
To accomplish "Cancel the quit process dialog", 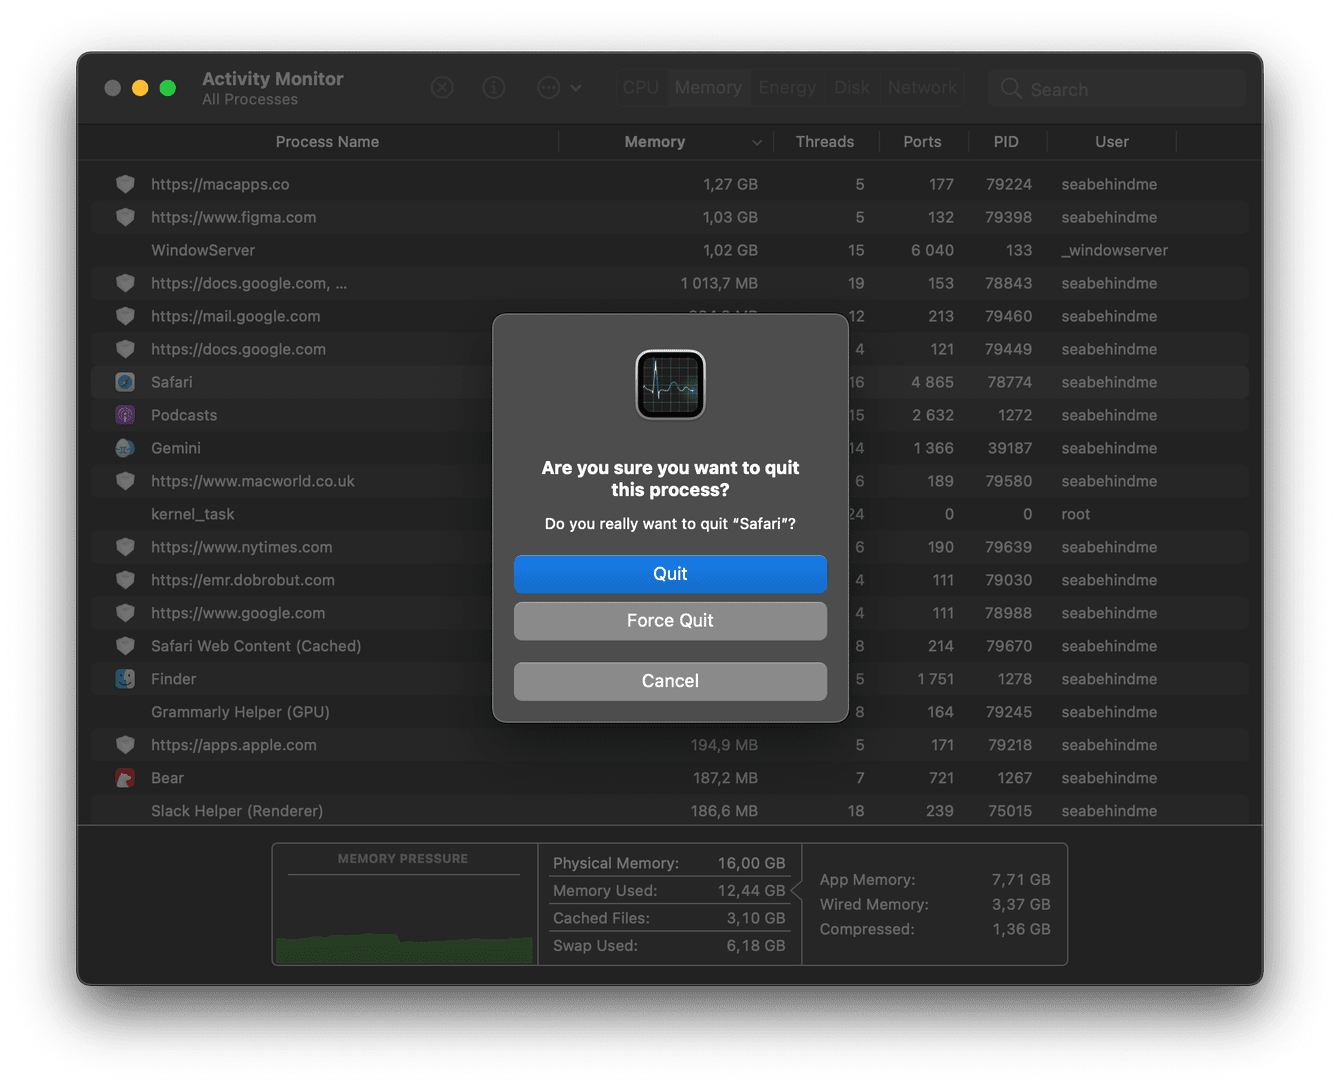I will click(670, 681).
